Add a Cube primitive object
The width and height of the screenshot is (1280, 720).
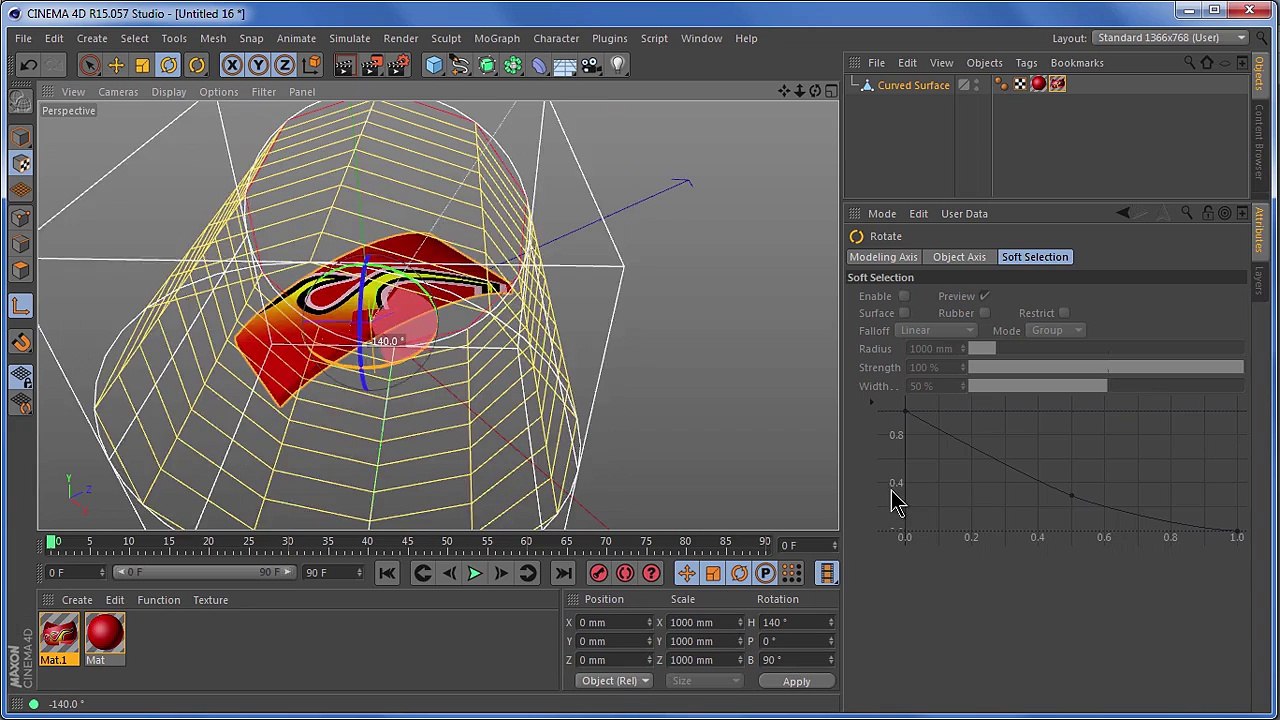click(434, 65)
